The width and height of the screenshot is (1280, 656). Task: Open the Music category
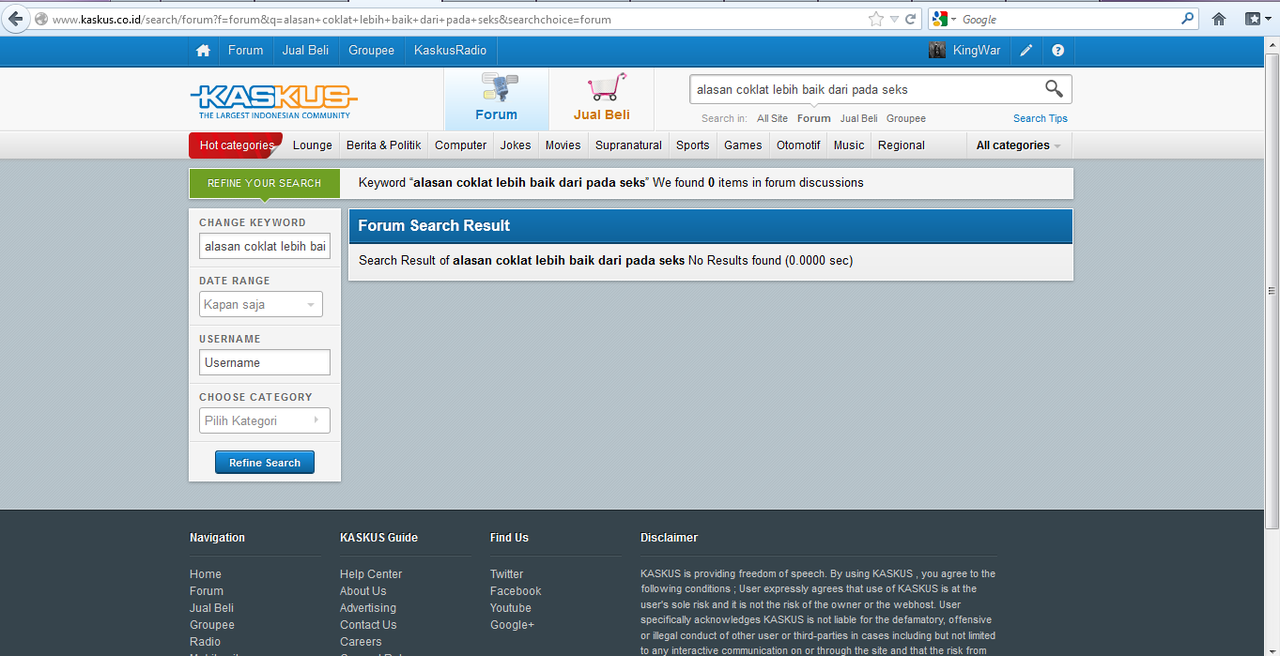(849, 145)
